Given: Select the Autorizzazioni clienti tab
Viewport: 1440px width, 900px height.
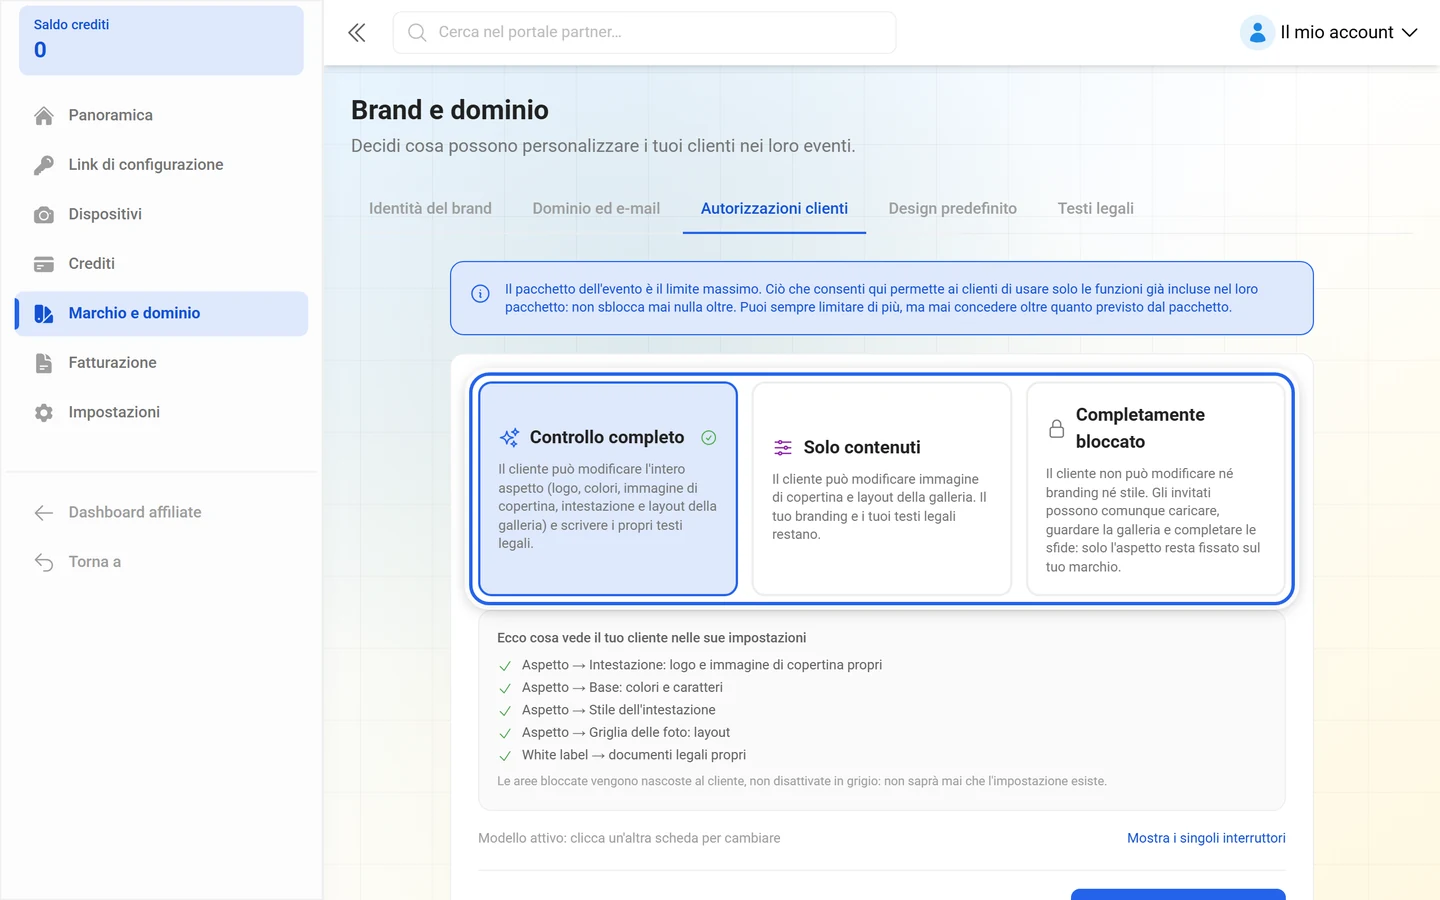Looking at the screenshot, I should click(774, 208).
